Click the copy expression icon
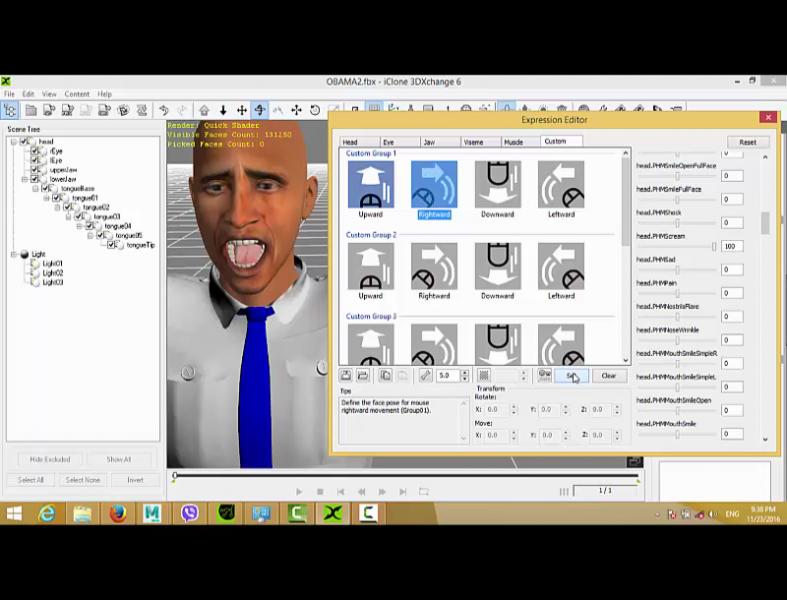 (385, 375)
